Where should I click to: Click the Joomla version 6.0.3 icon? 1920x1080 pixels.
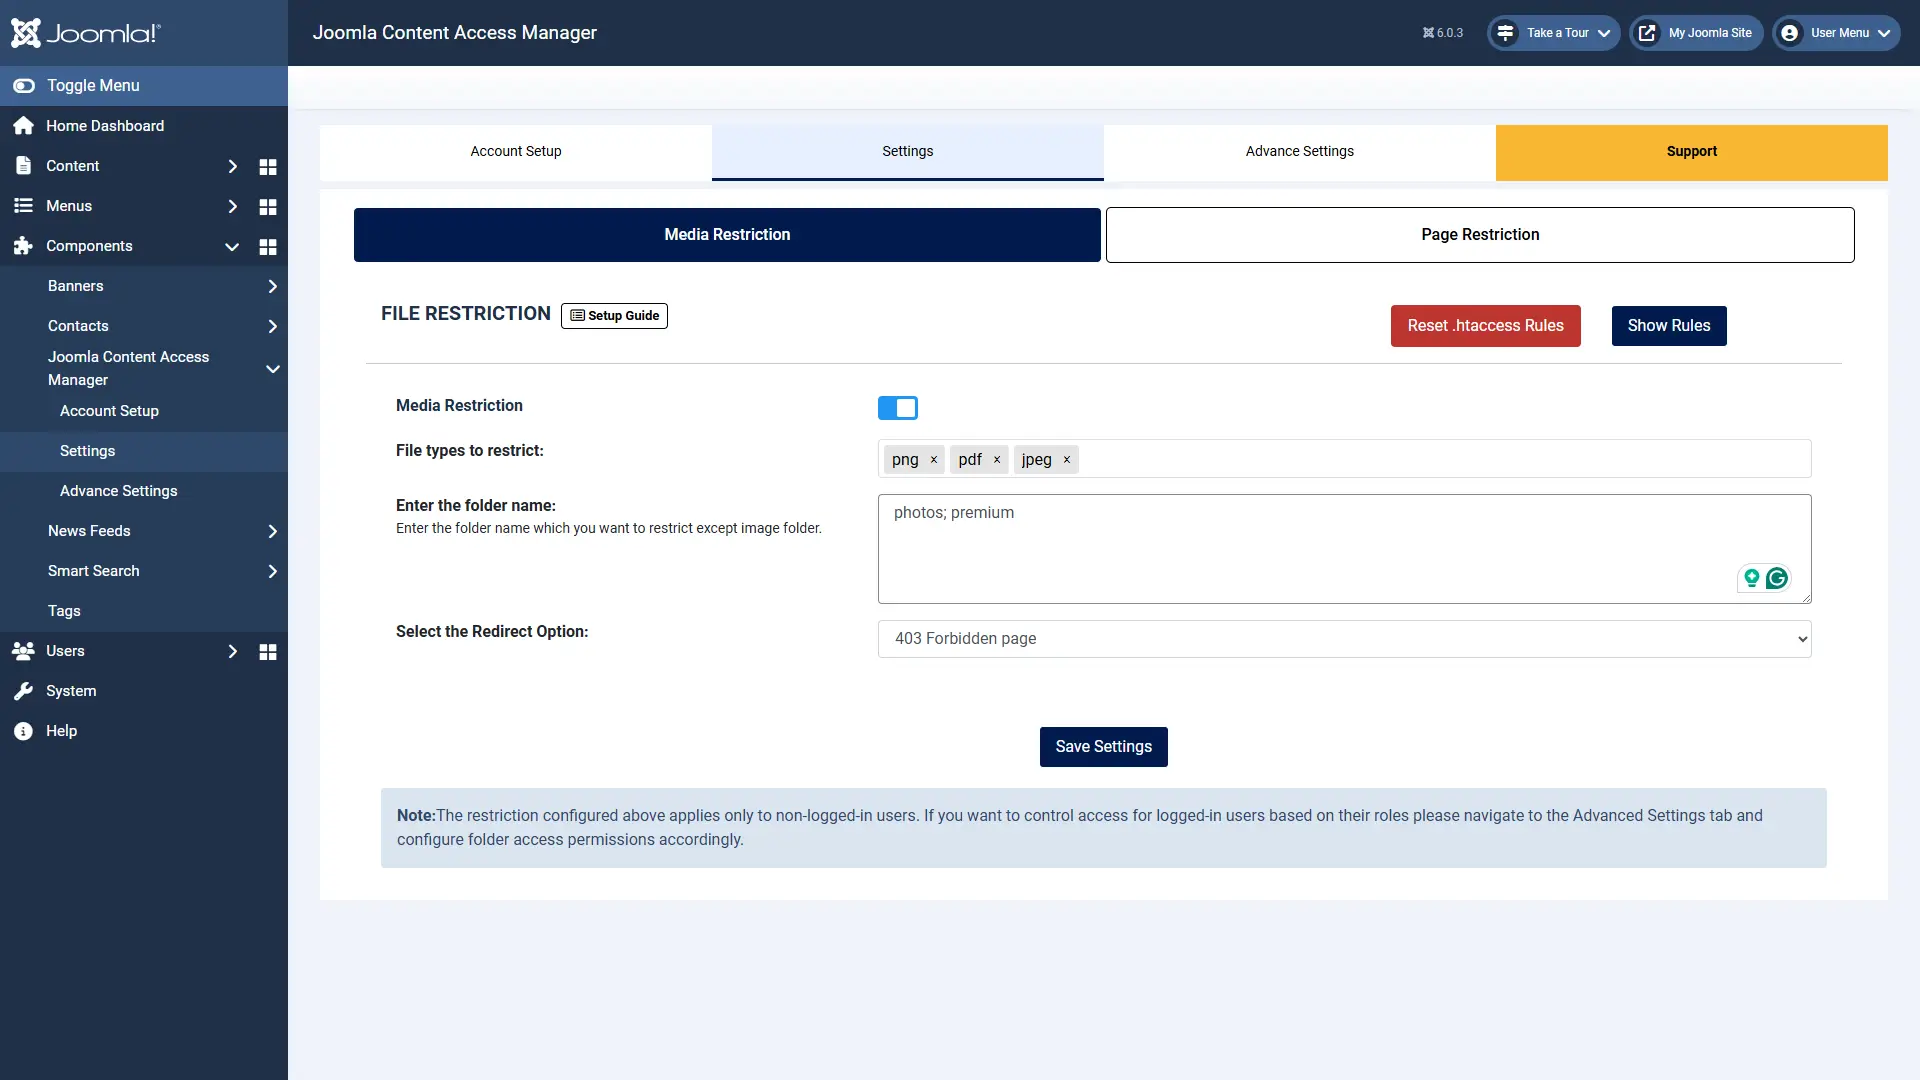click(1428, 33)
